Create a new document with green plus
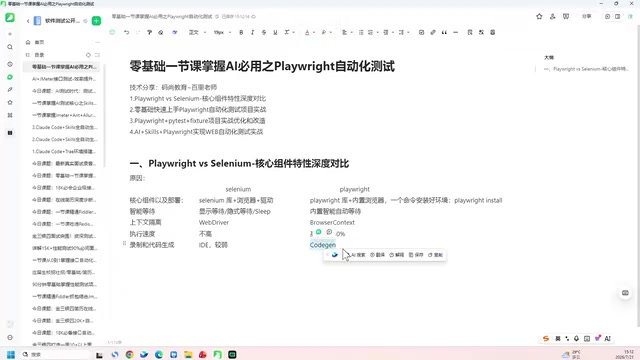640x360 pixels. point(96,21)
